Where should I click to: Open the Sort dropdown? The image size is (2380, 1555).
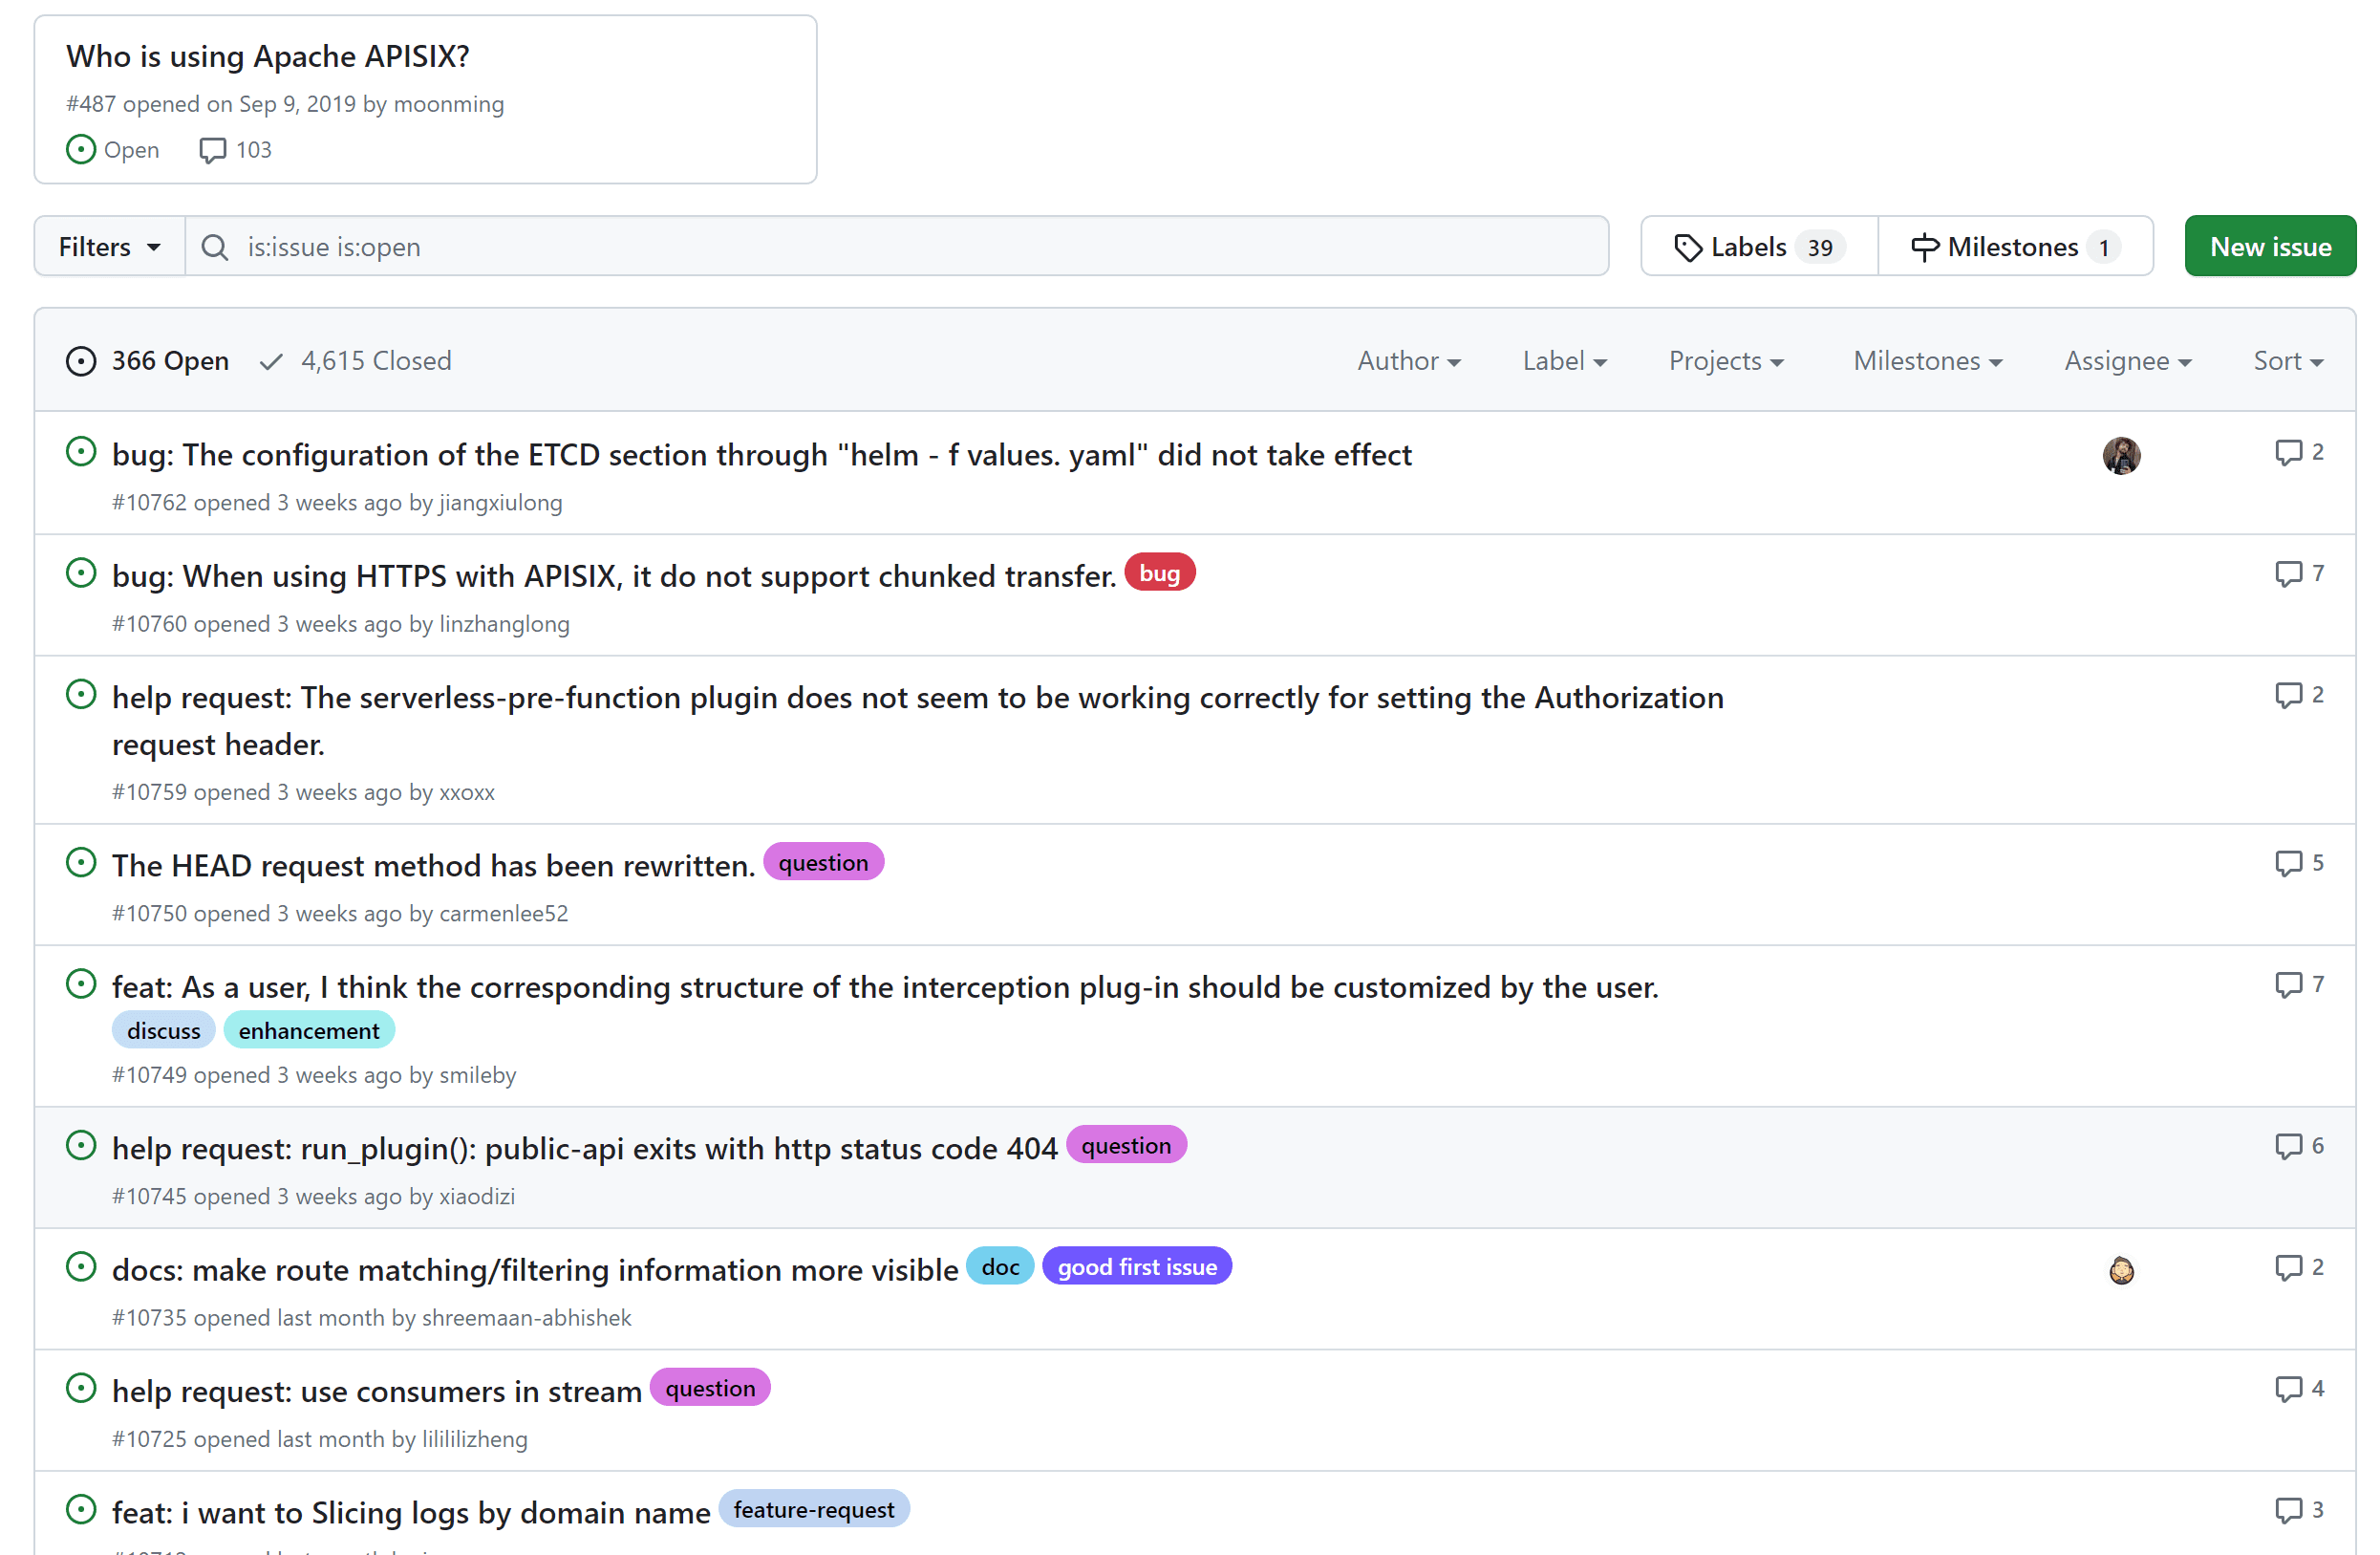pyautogui.click(x=2288, y=361)
